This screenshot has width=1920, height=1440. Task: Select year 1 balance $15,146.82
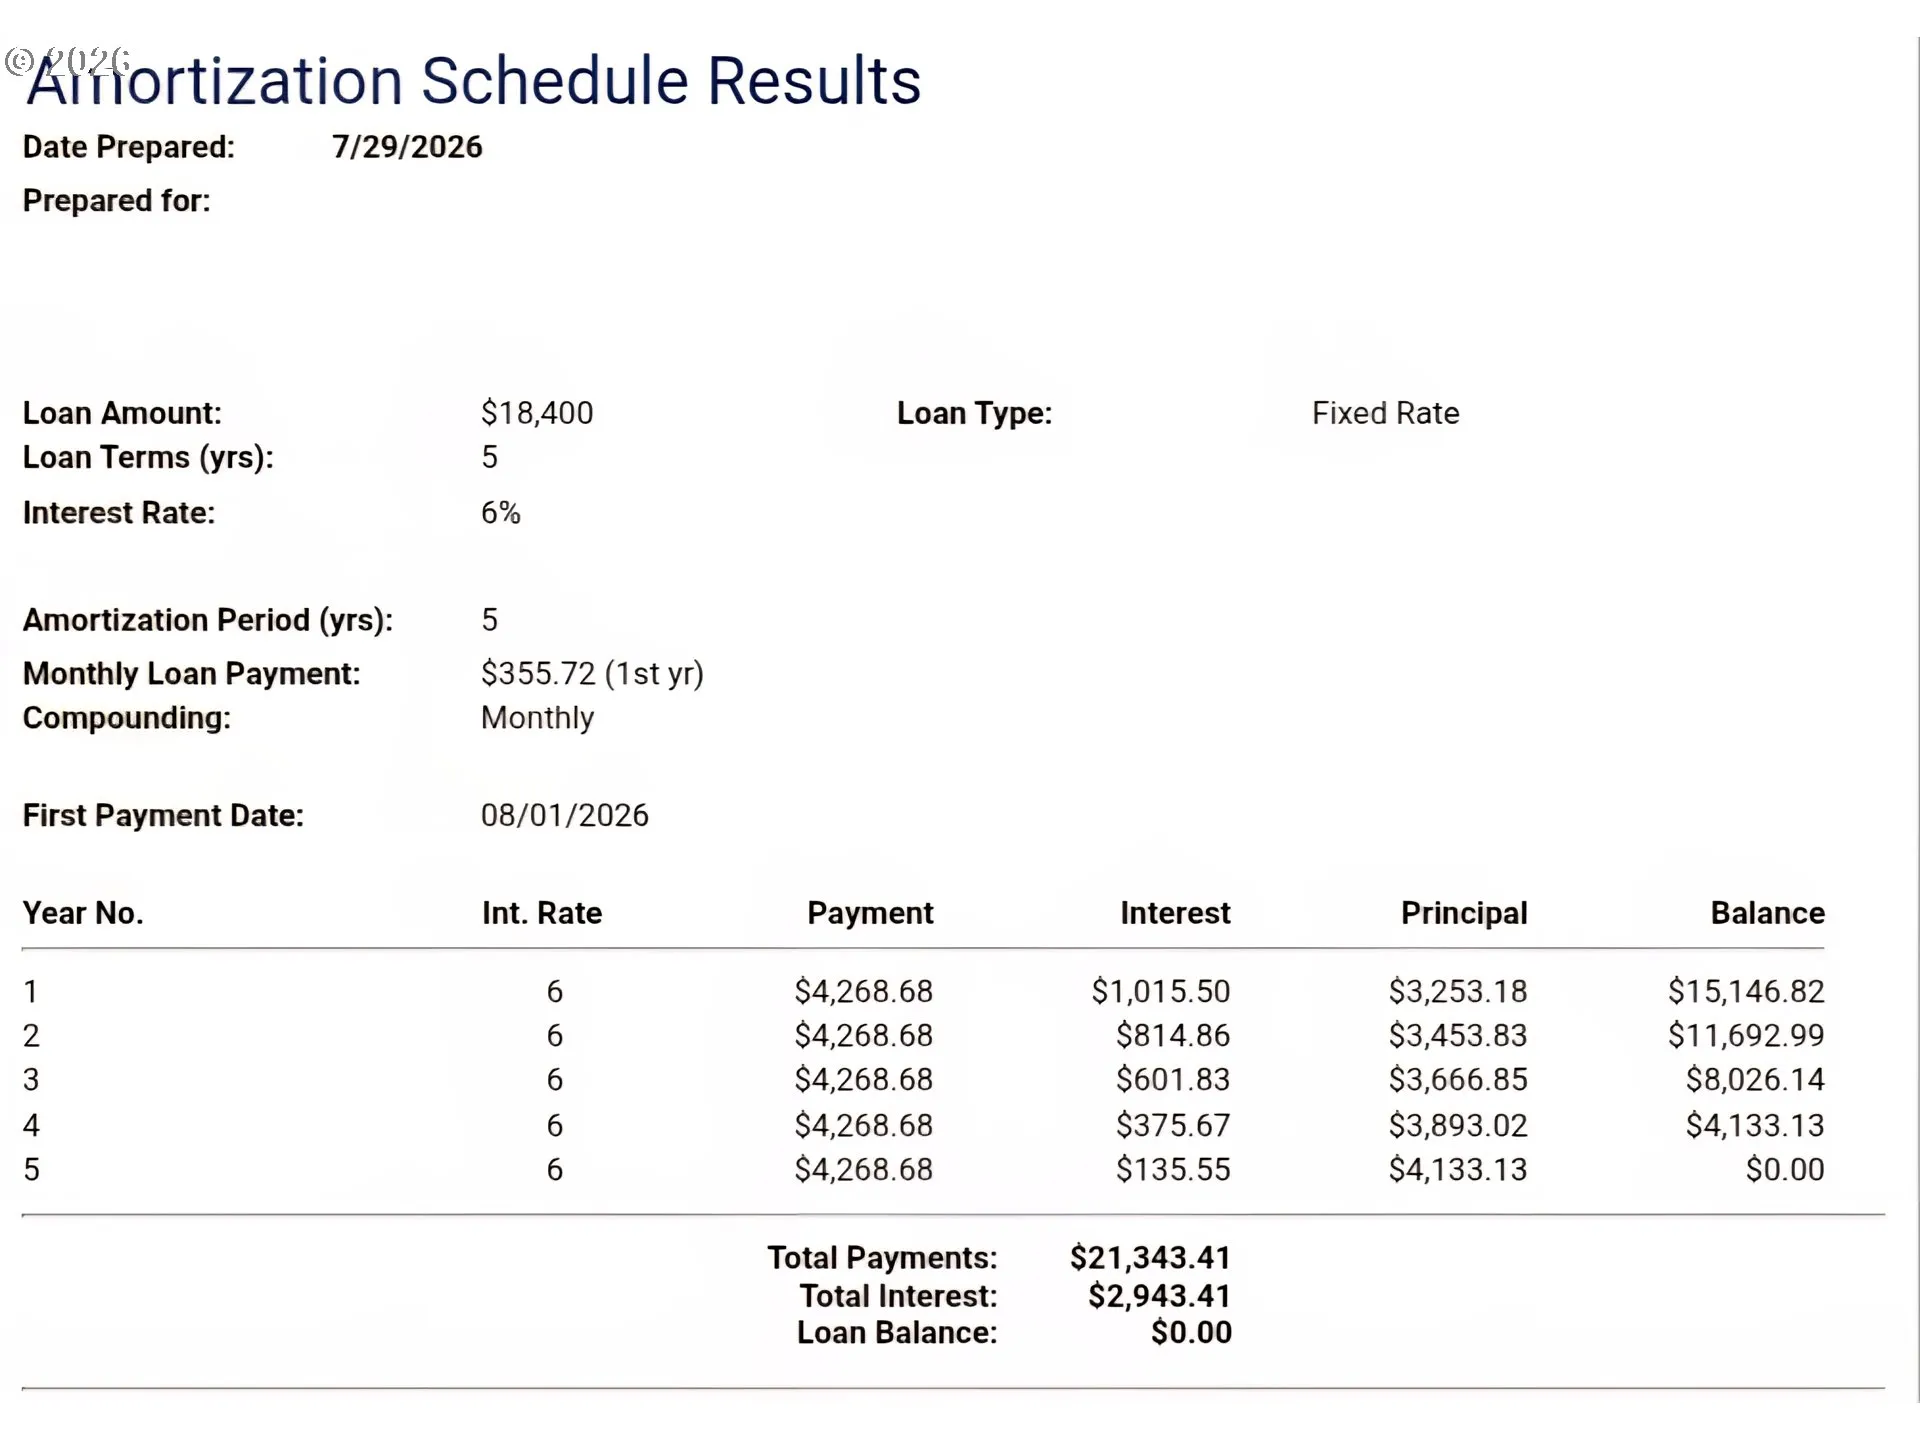tap(1746, 991)
